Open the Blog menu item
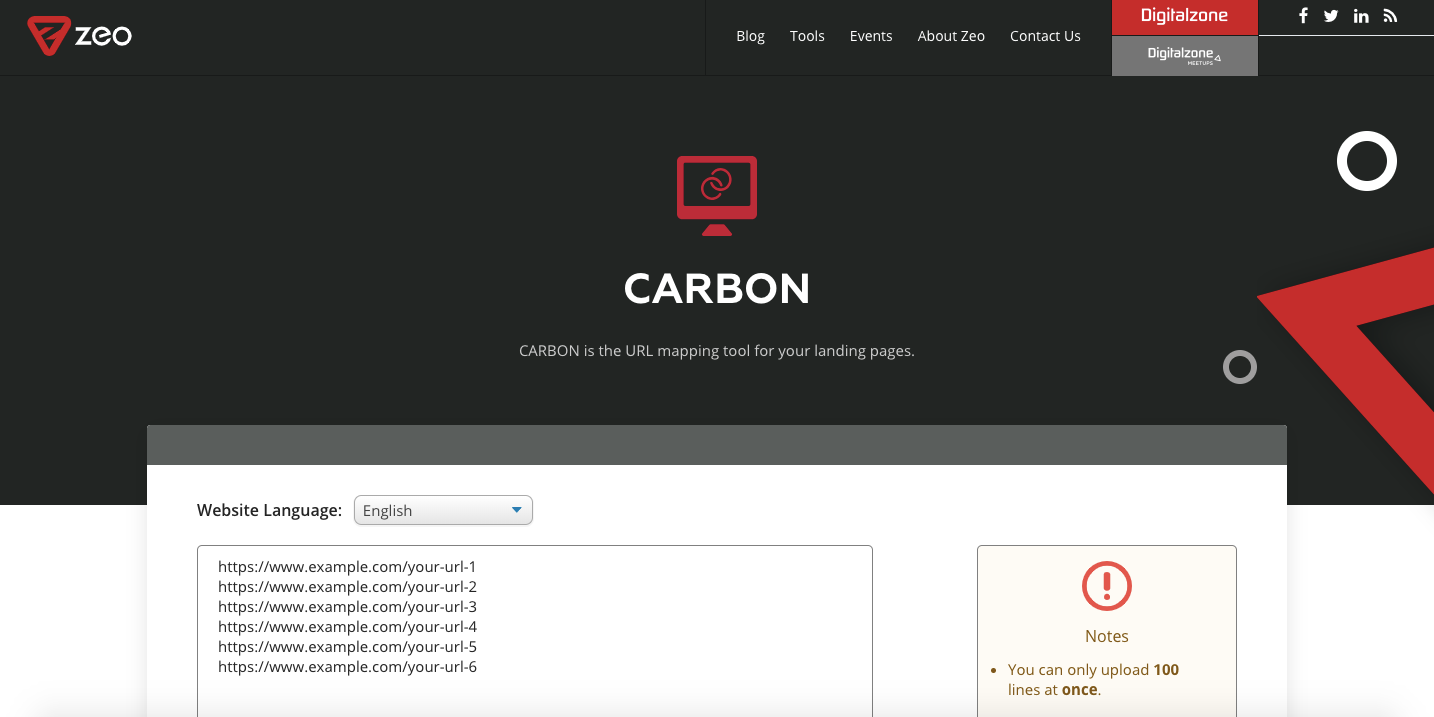 click(x=750, y=36)
